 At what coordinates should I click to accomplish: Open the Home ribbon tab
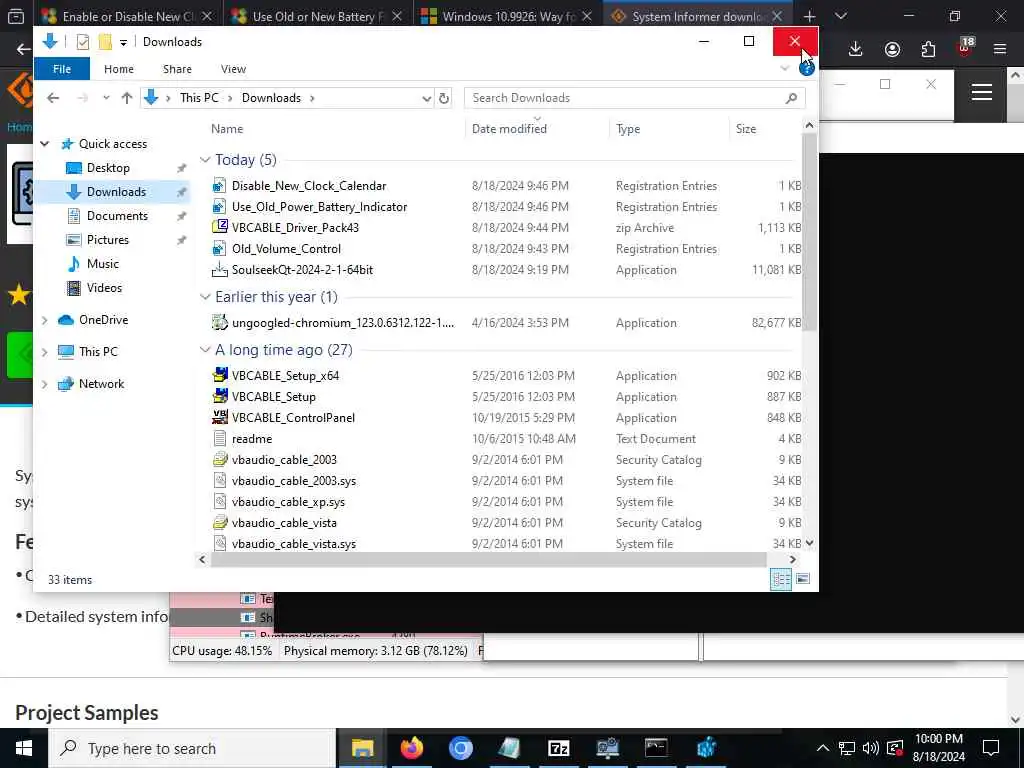119,69
